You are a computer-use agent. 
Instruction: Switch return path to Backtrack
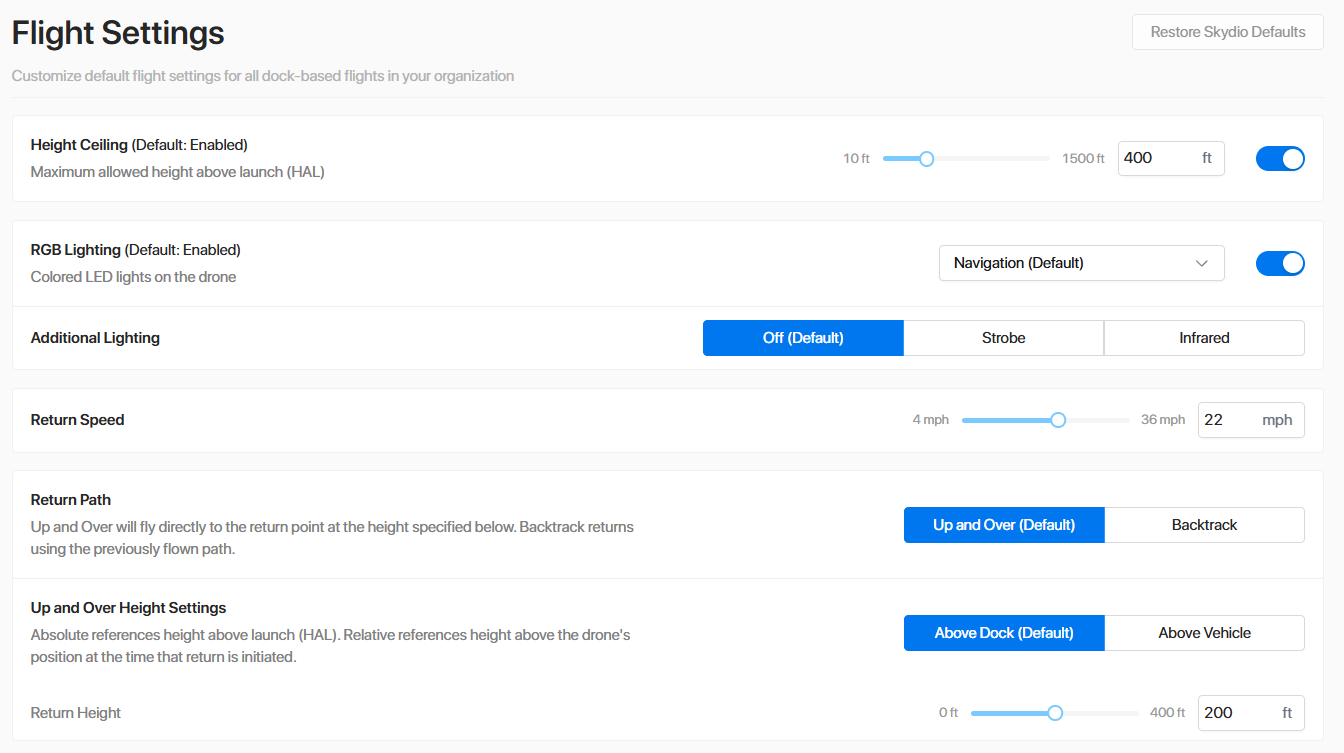pos(1204,525)
